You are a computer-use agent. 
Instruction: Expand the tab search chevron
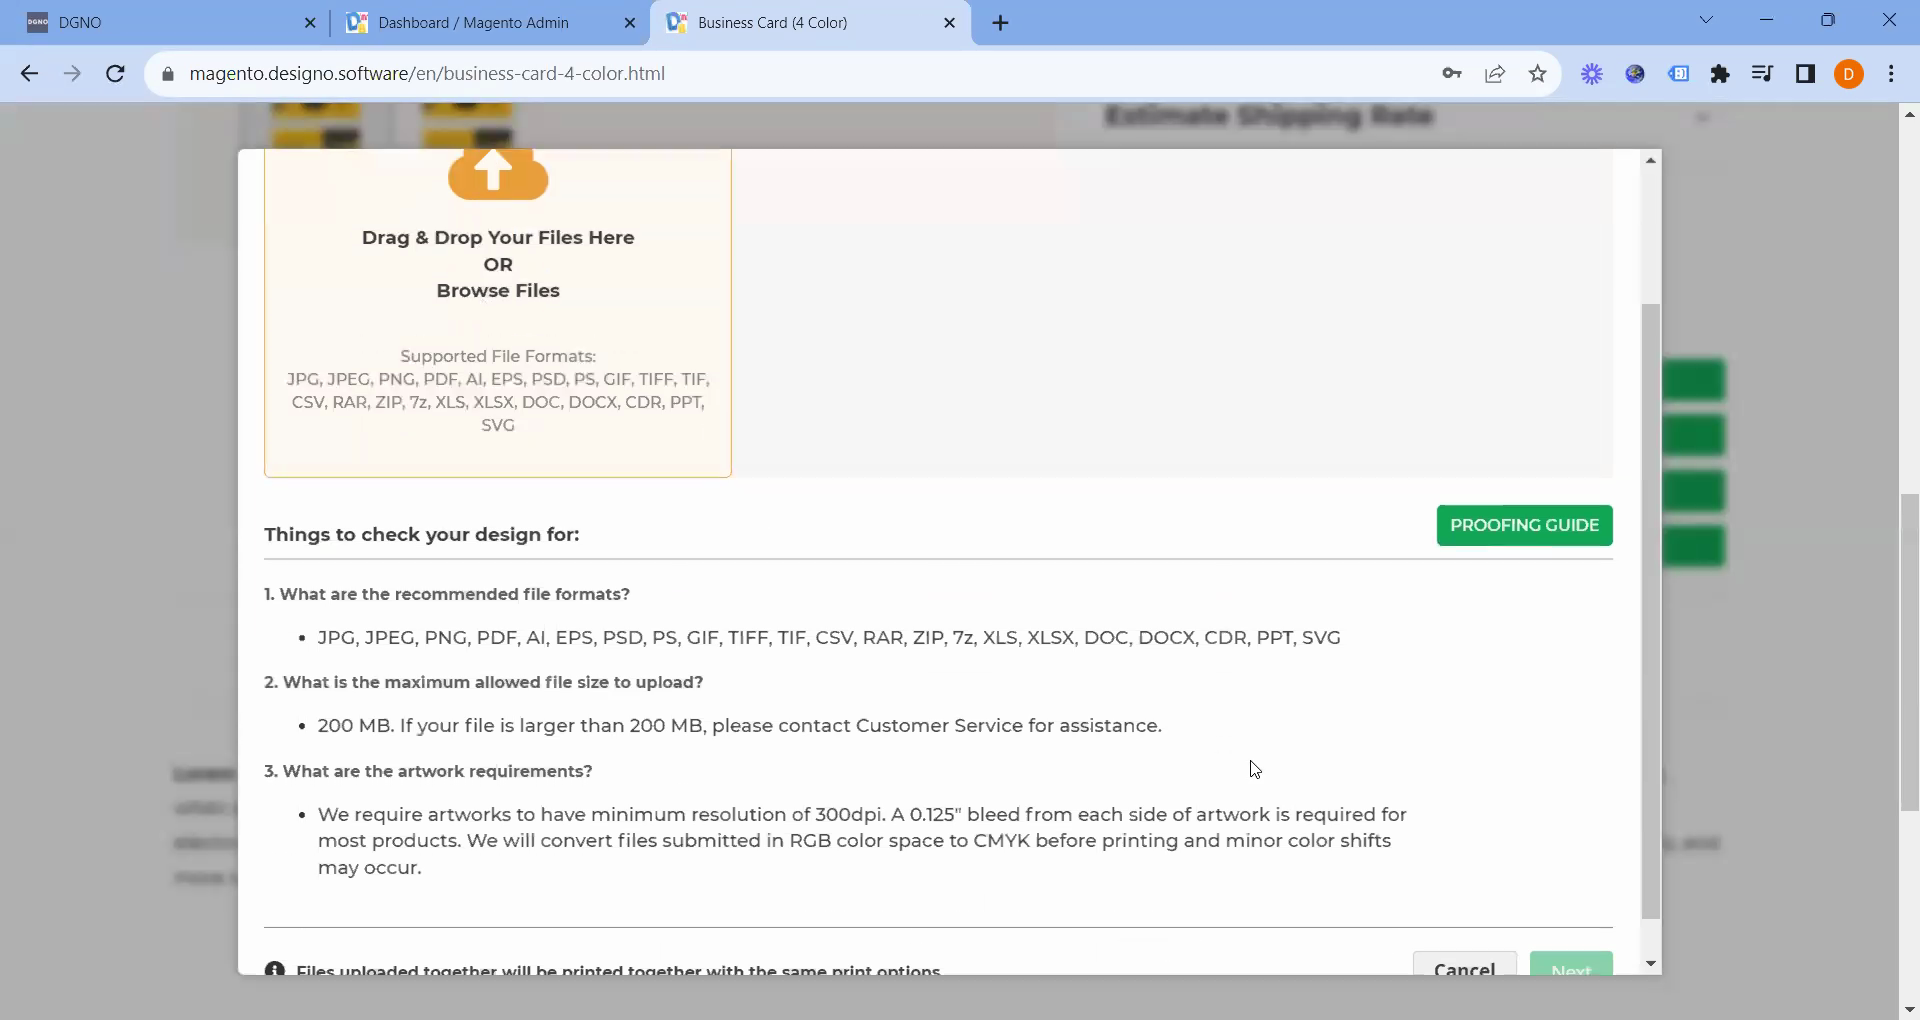click(1706, 21)
